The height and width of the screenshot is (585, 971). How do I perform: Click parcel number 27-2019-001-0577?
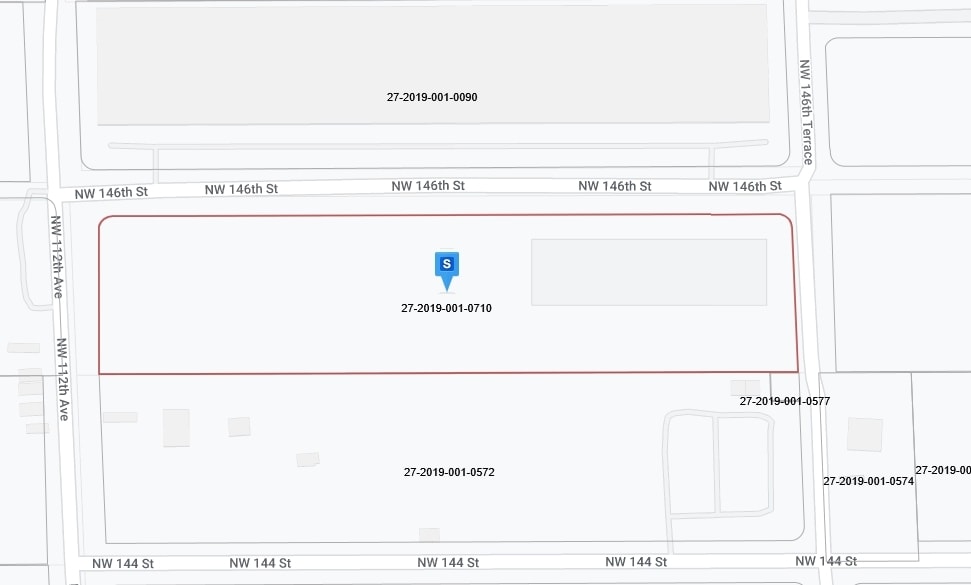(x=785, y=401)
